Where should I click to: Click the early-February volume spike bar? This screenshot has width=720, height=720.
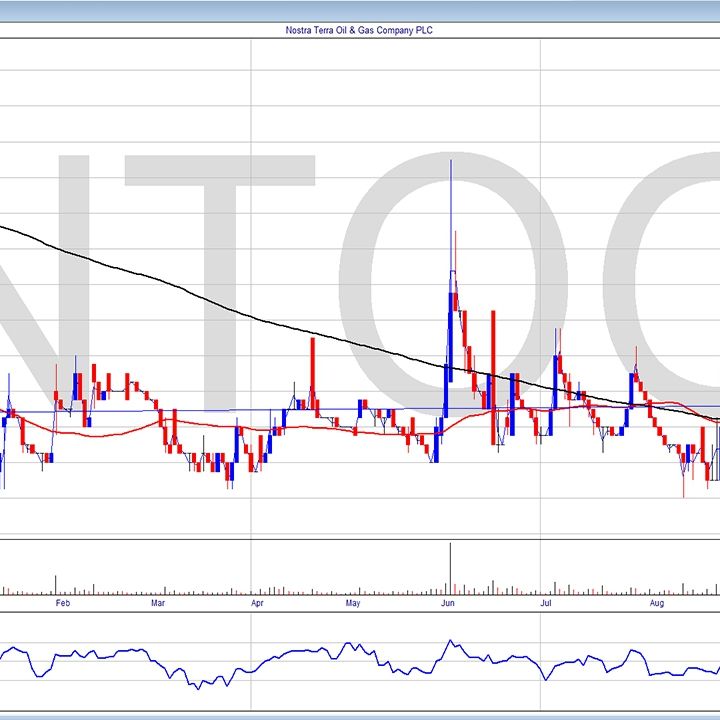point(55,584)
